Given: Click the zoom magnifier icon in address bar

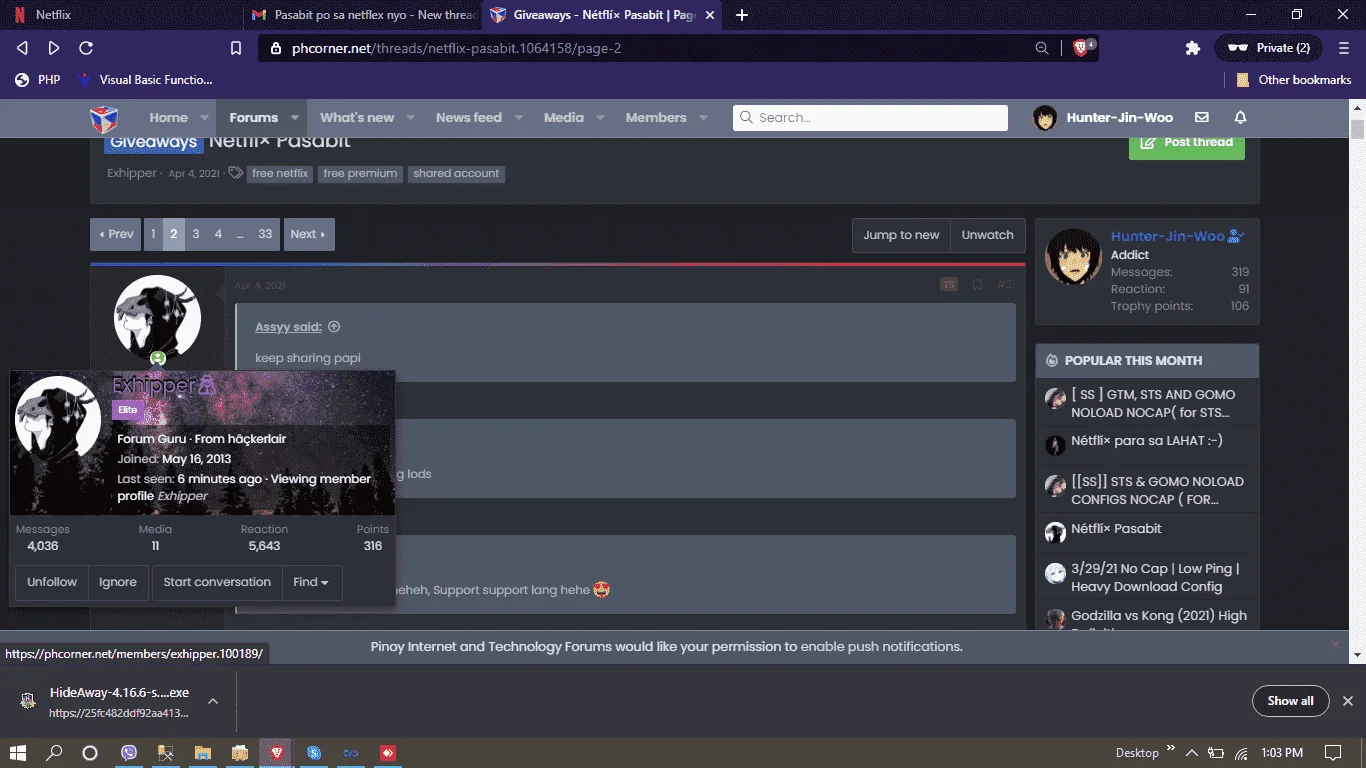Looking at the screenshot, I should click(x=1042, y=48).
